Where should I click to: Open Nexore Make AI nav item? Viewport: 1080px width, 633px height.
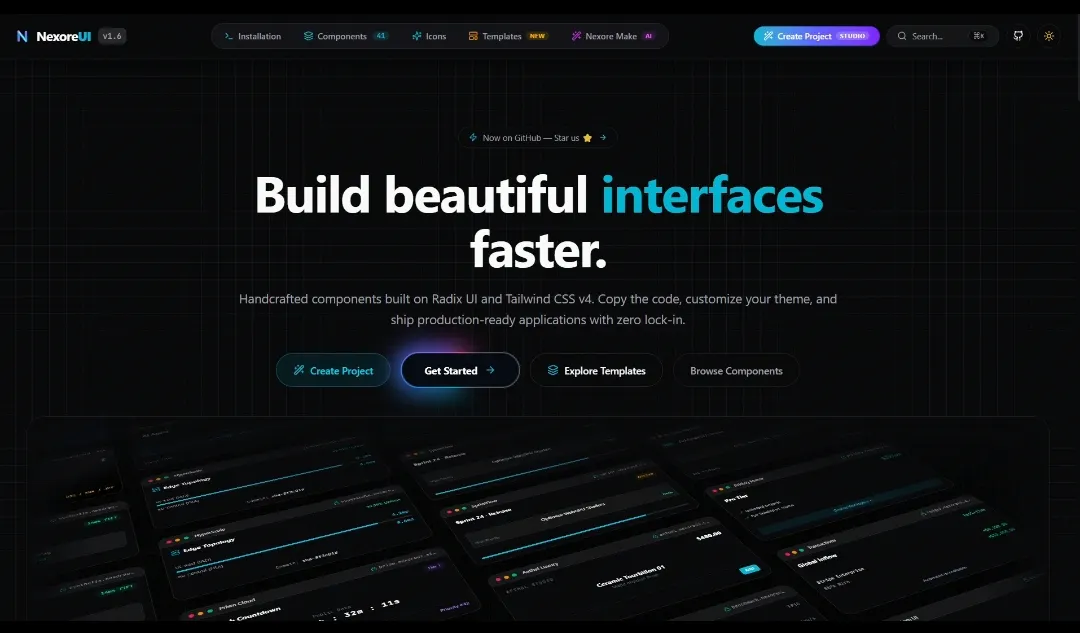pyautogui.click(x=612, y=36)
